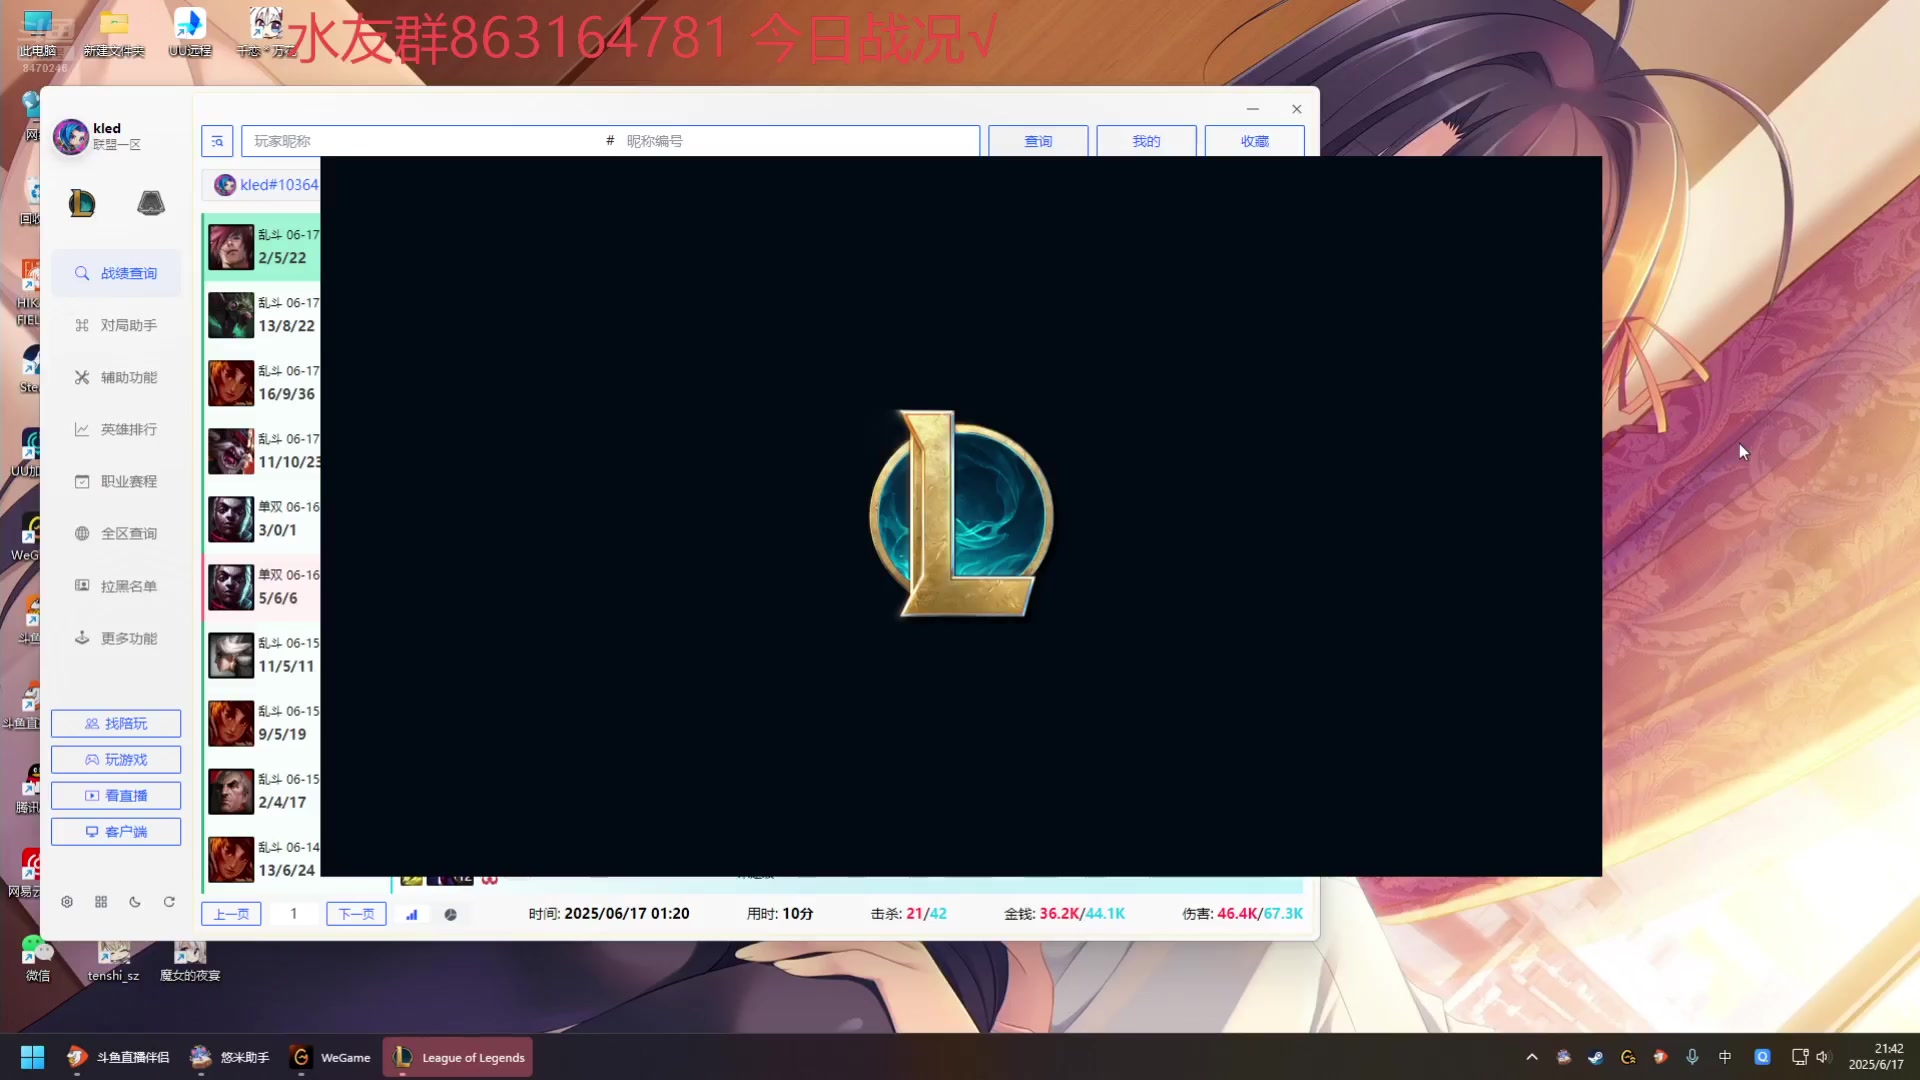Open 拉黑名单 in the sidebar
The height and width of the screenshot is (1080, 1920).
coord(116,586)
